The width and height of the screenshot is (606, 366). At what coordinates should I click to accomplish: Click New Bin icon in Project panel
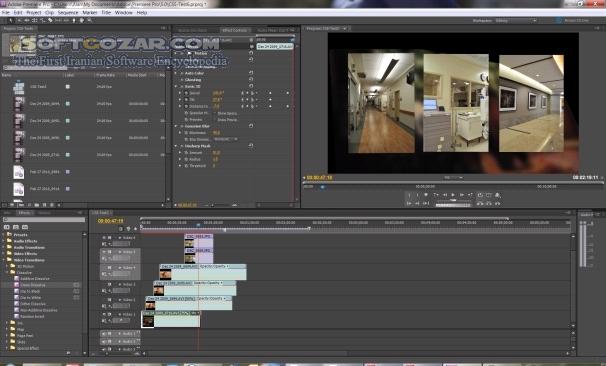[37, 205]
